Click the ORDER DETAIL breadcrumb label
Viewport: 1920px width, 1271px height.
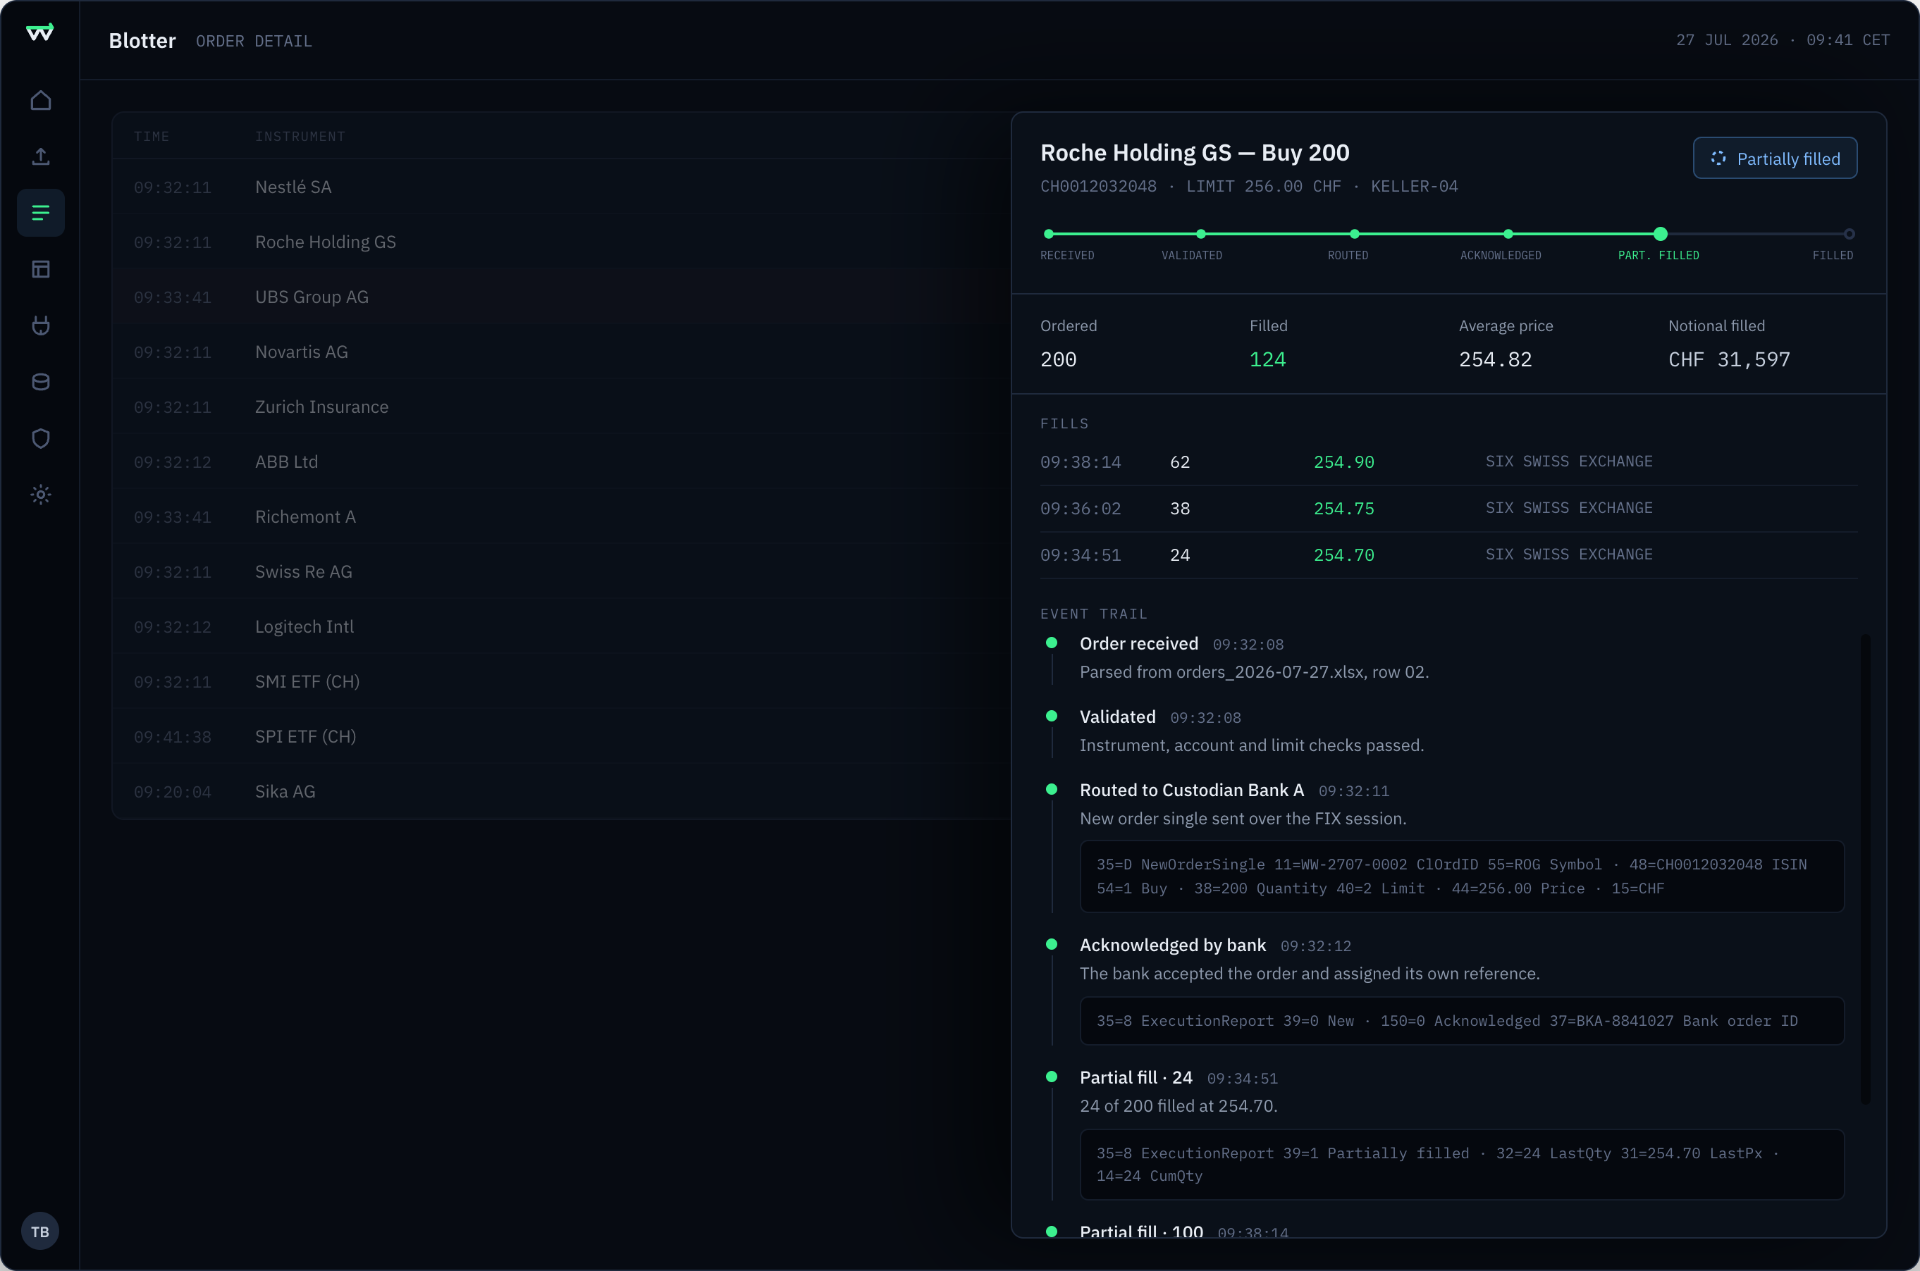254,41
